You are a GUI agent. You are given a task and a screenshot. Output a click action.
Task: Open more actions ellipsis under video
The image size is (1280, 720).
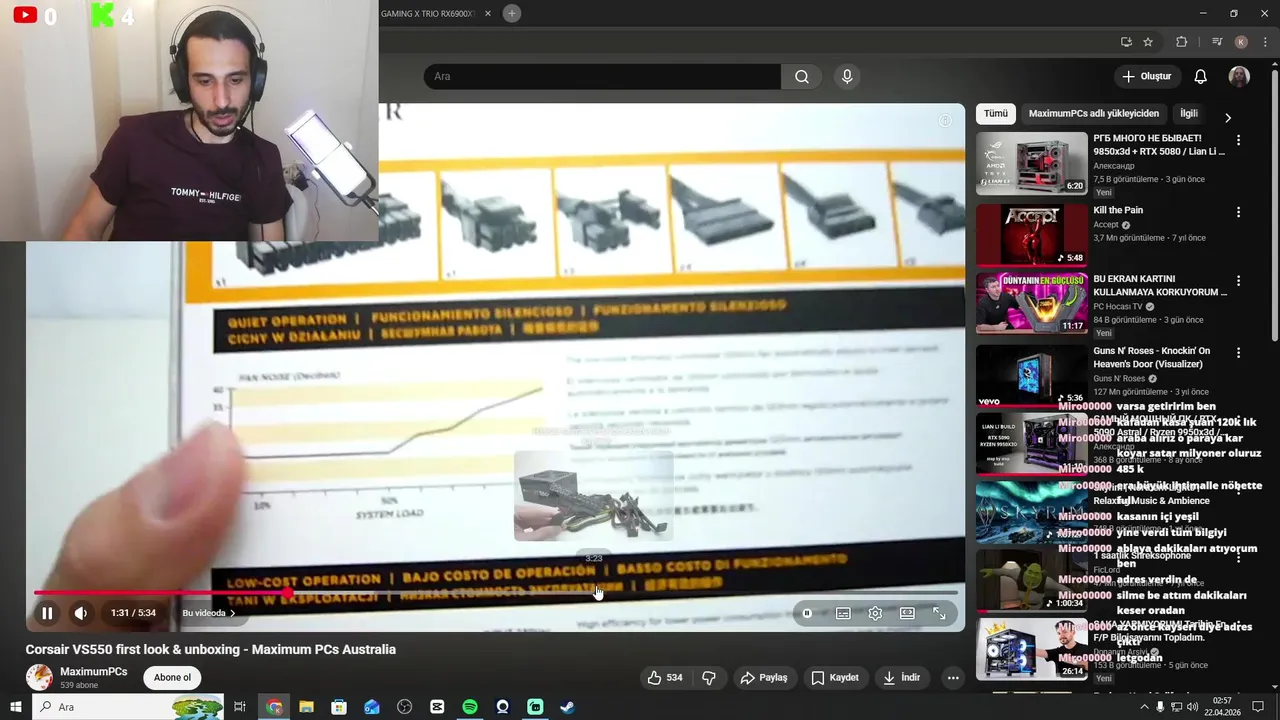953,678
